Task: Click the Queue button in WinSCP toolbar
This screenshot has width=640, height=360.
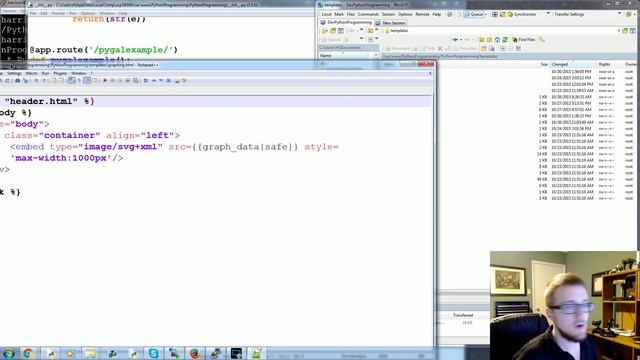Action: (x=473, y=14)
